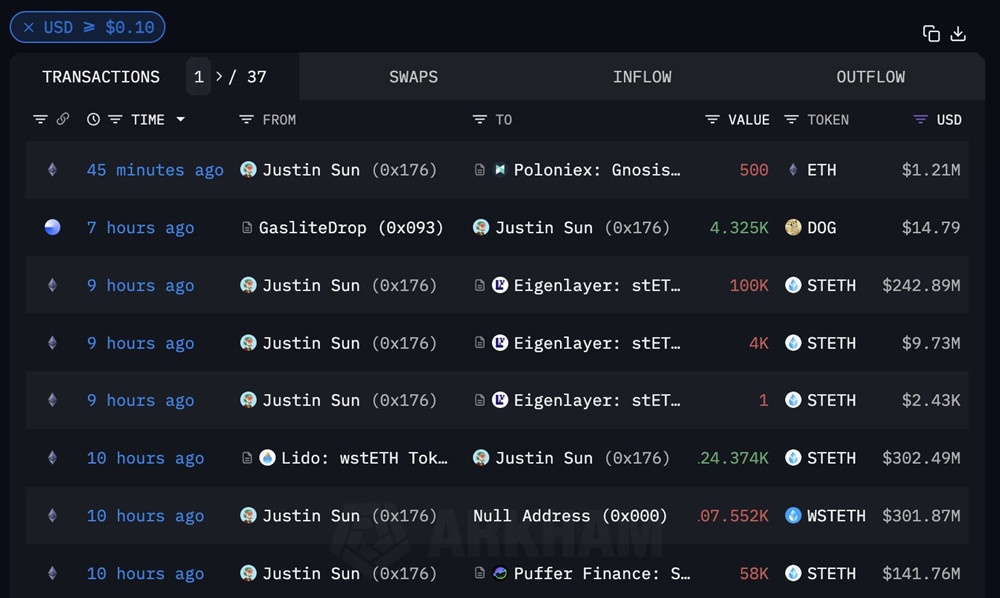Switch to the OUTFLOW tab
The image size is (1000, 598).
click(x=870, y=77)
